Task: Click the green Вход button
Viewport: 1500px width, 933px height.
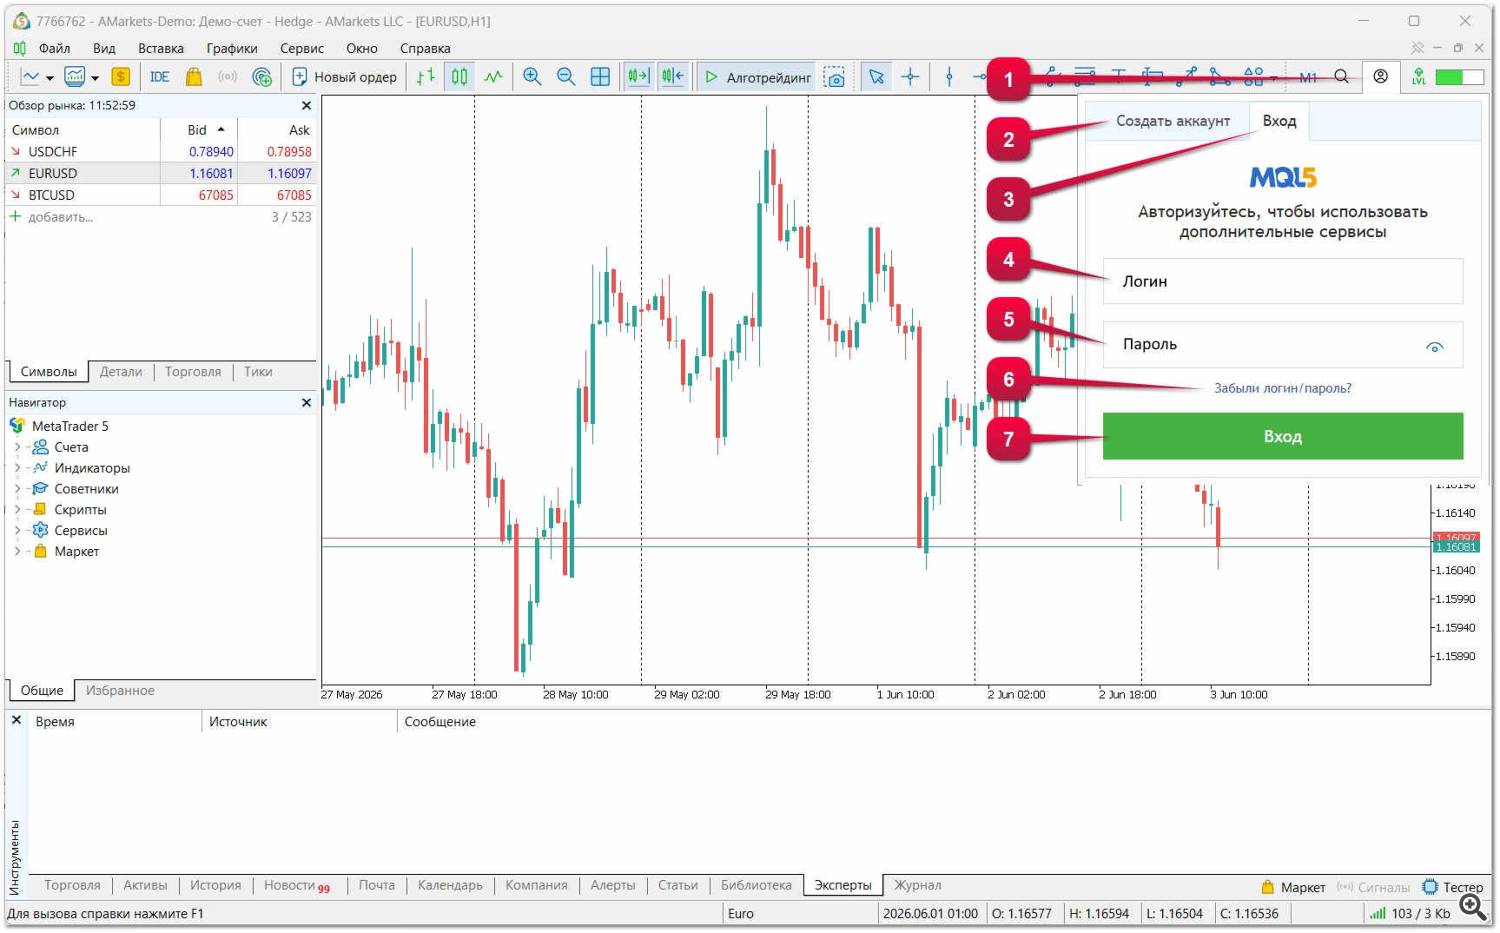Action: coord(1283,436)
